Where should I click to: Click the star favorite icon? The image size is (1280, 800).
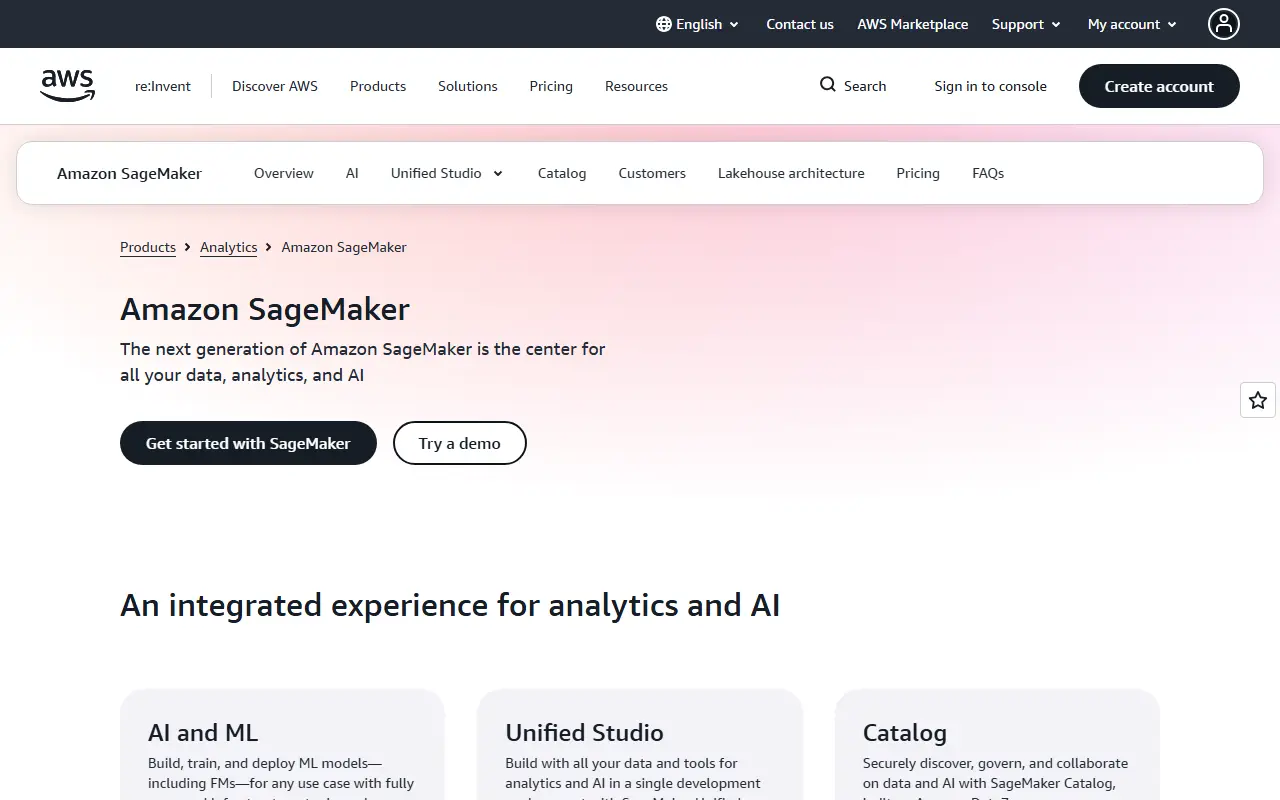point(1258,400)
